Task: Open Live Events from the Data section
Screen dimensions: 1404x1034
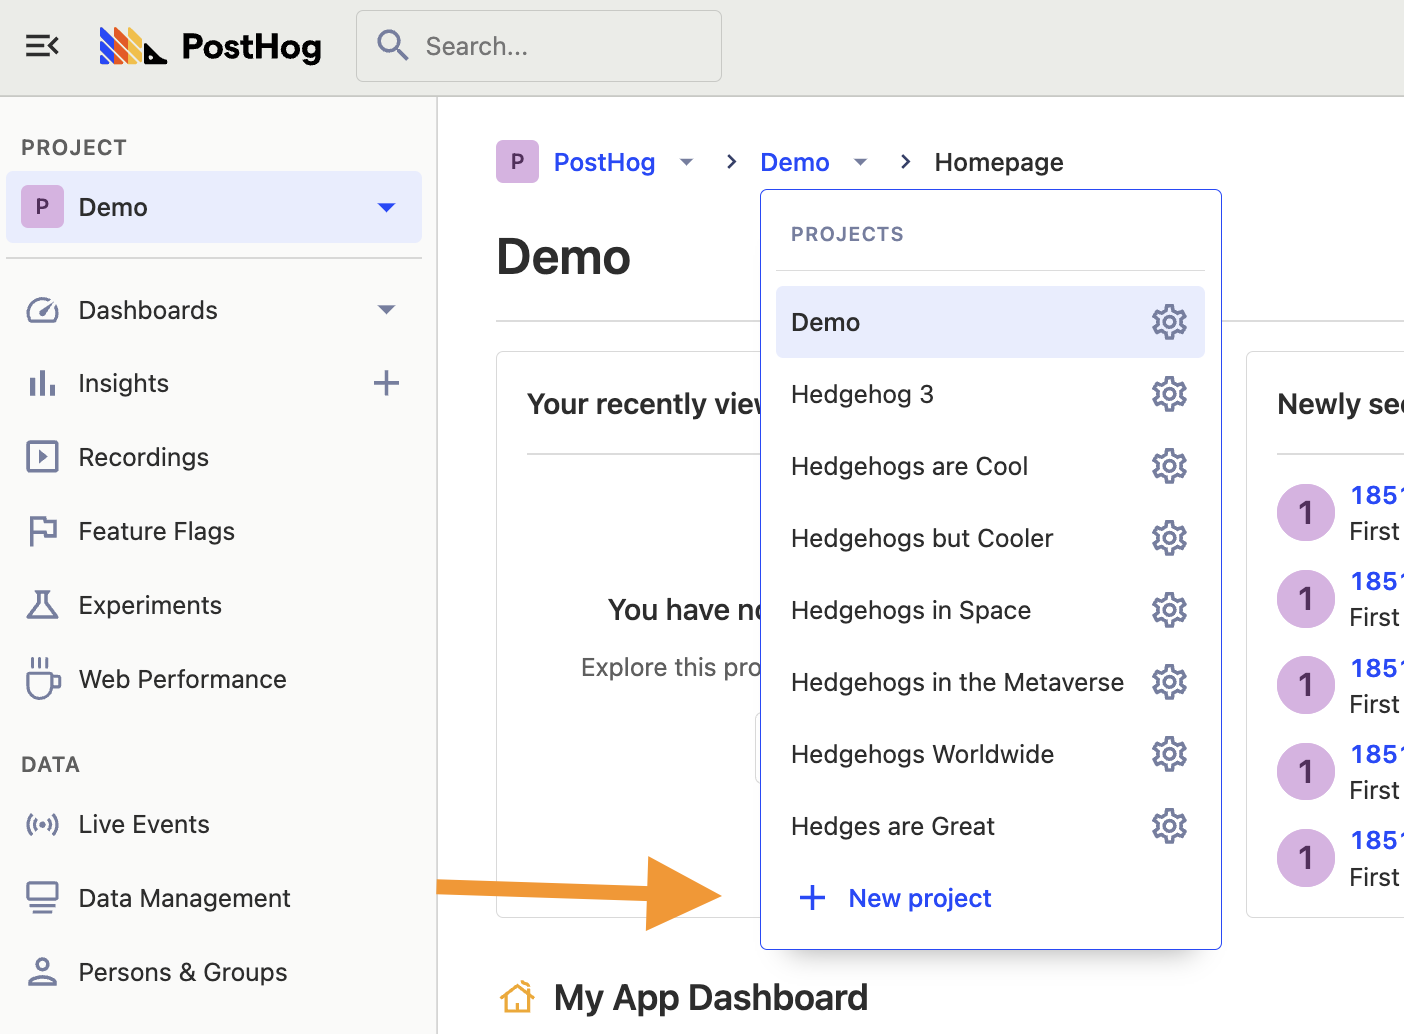Action: coord(143,824)
